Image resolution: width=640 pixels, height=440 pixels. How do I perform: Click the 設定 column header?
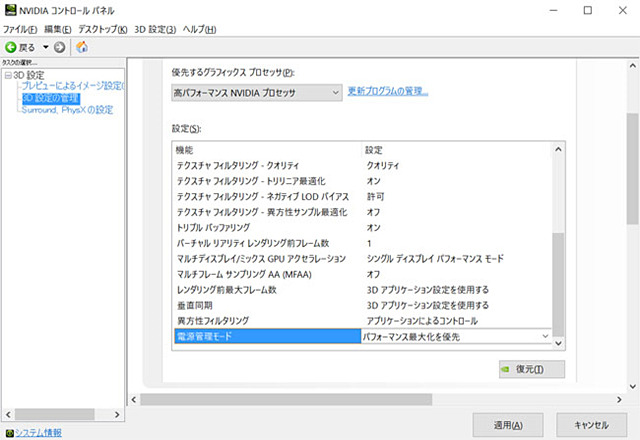[x=374, y=150]
